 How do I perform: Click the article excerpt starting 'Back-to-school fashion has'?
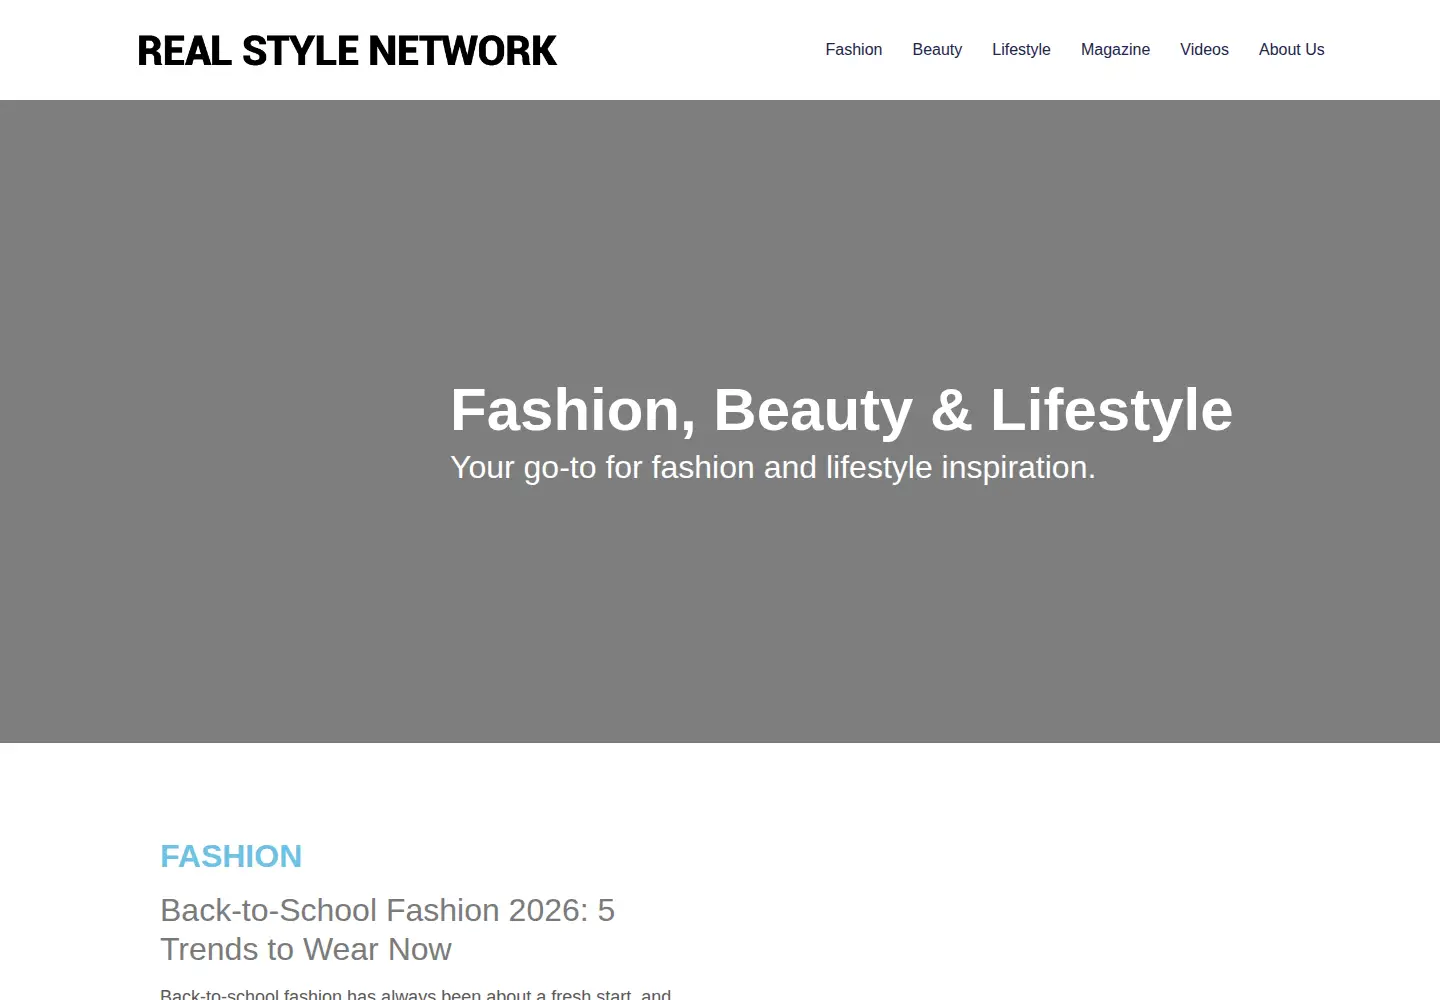pos(415,994)
